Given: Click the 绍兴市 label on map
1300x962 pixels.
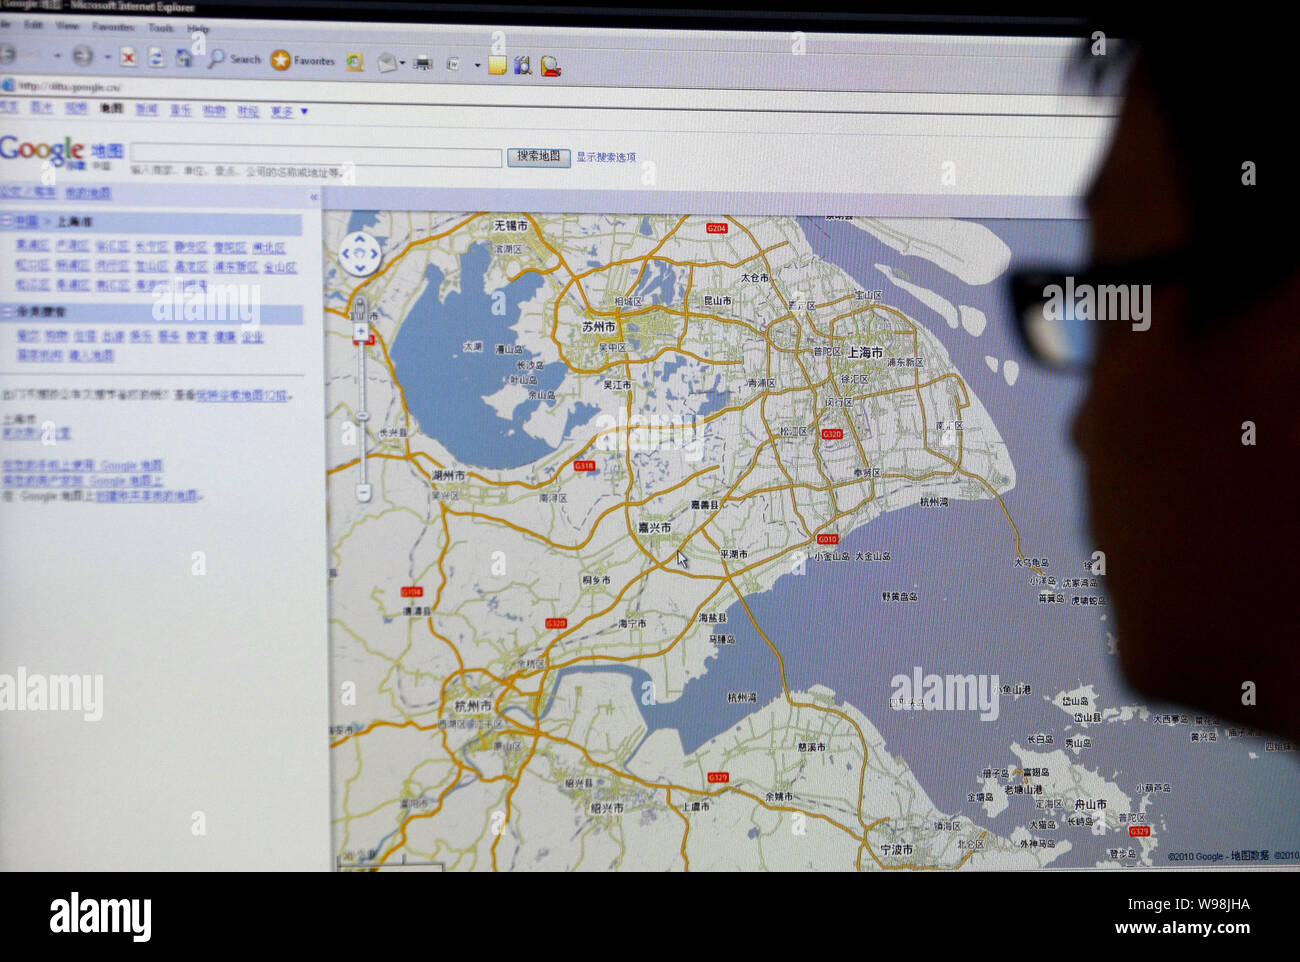Looking at the screenshot, I should (x=607, y=808).
